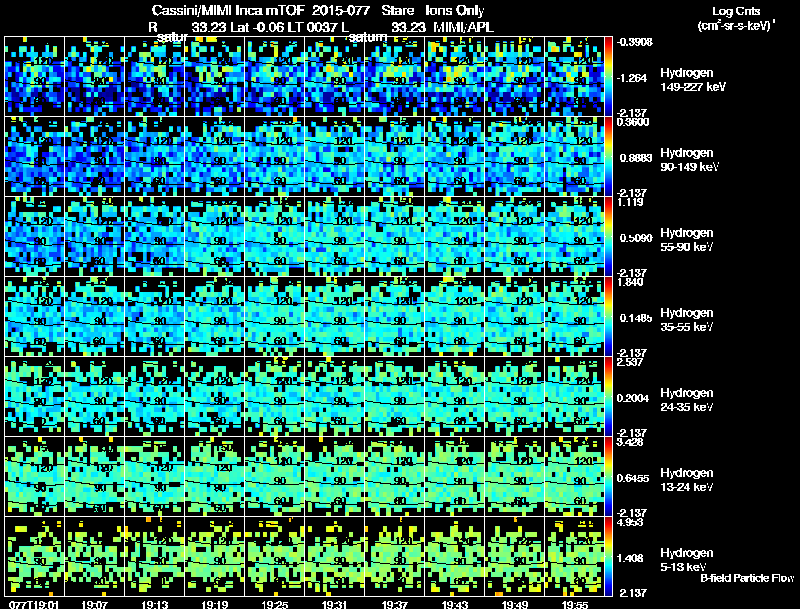Image resolution: width=800 pixels, height=609 pixels.
Task: Click the 4.953 colorbar maximum value
Action: (x=630, y=522)
